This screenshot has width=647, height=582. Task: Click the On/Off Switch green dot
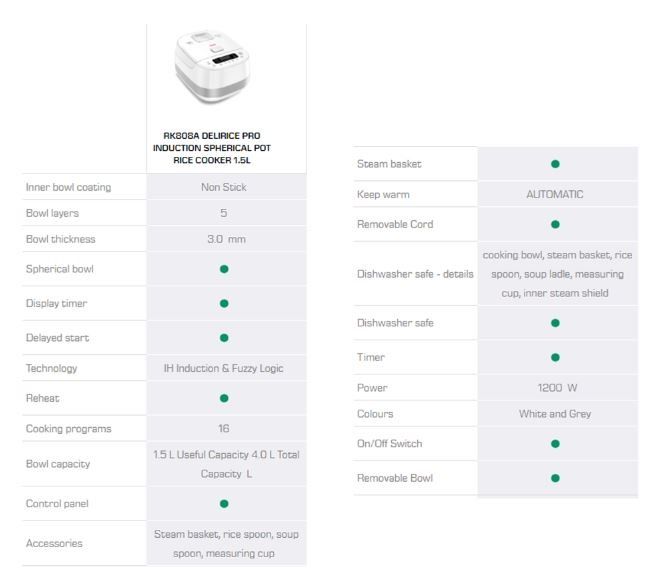pyautogui.click(x=555, y=444)
